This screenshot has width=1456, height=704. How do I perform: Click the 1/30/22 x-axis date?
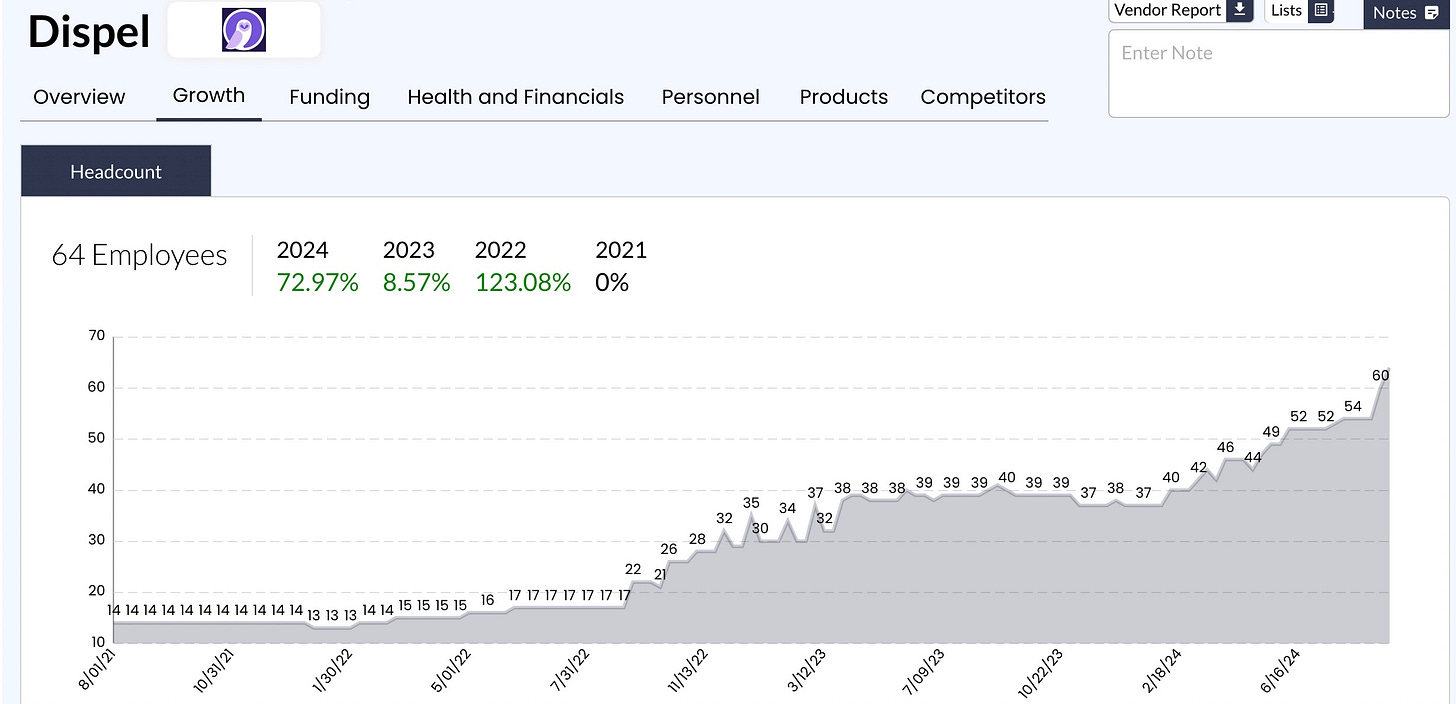click(333, 670)
